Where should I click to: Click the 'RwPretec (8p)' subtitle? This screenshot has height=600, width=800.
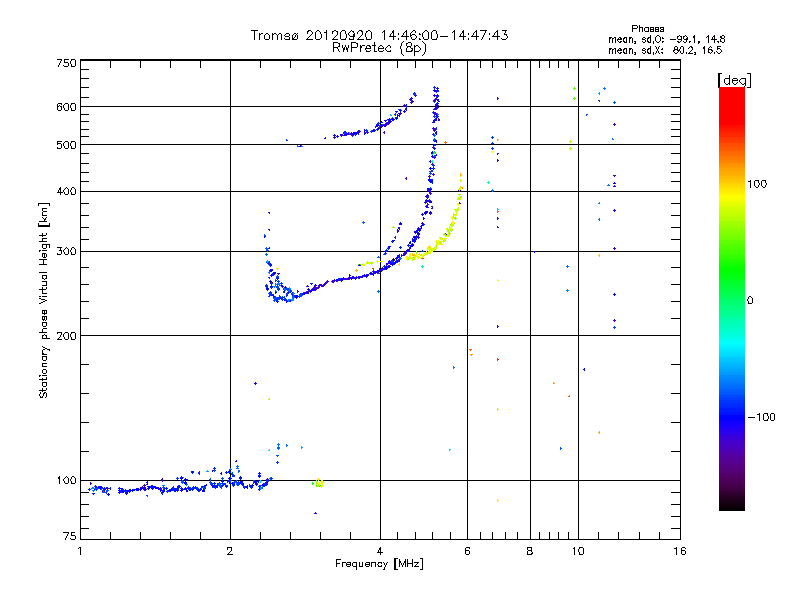pyautogui.click(x=379, y=48)
